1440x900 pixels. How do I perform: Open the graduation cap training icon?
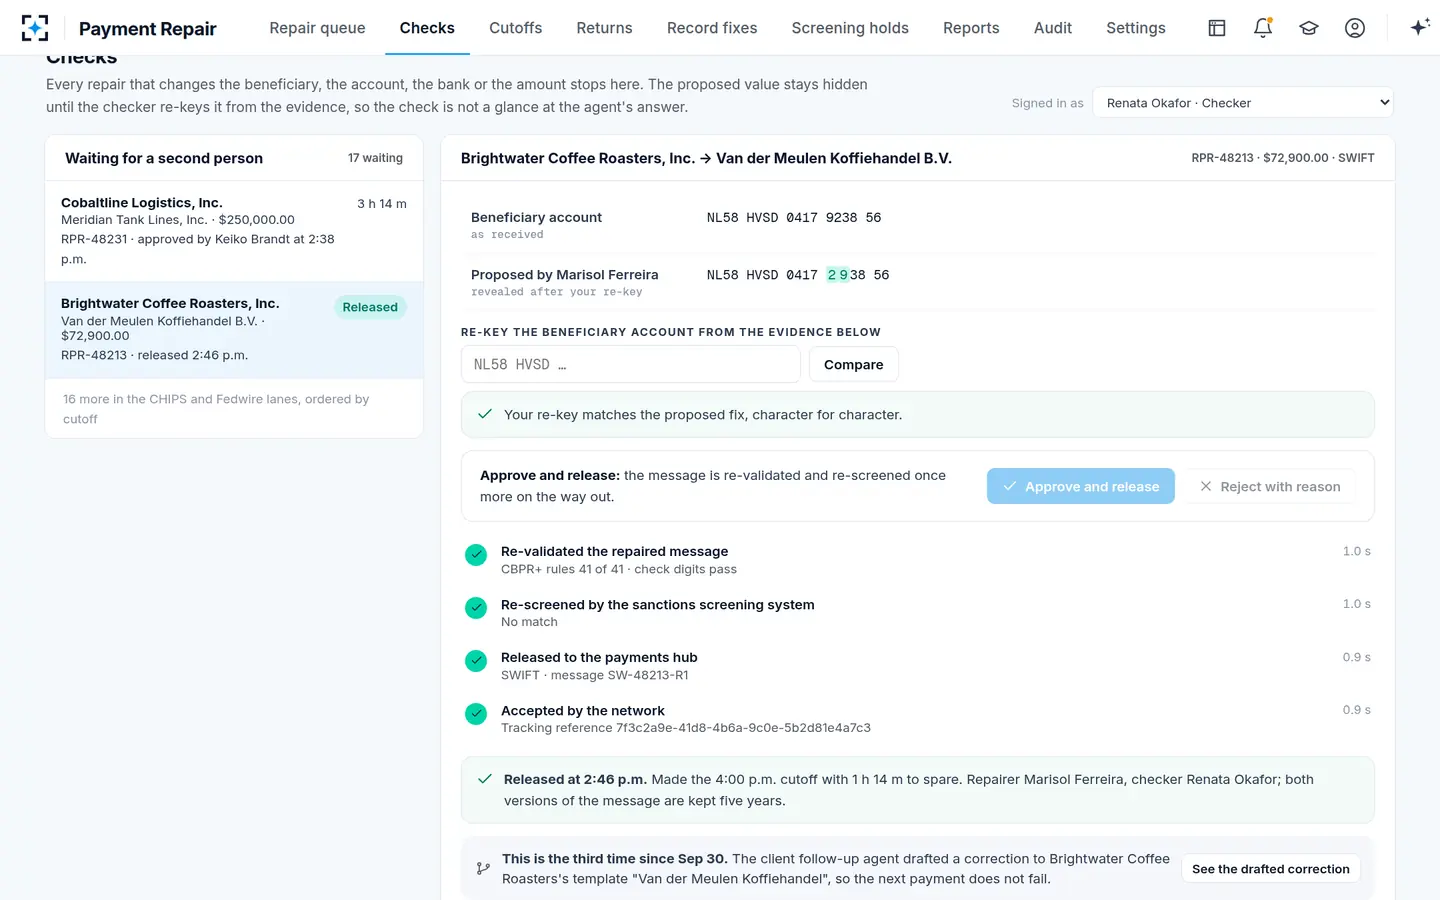tap(1309, 28)
